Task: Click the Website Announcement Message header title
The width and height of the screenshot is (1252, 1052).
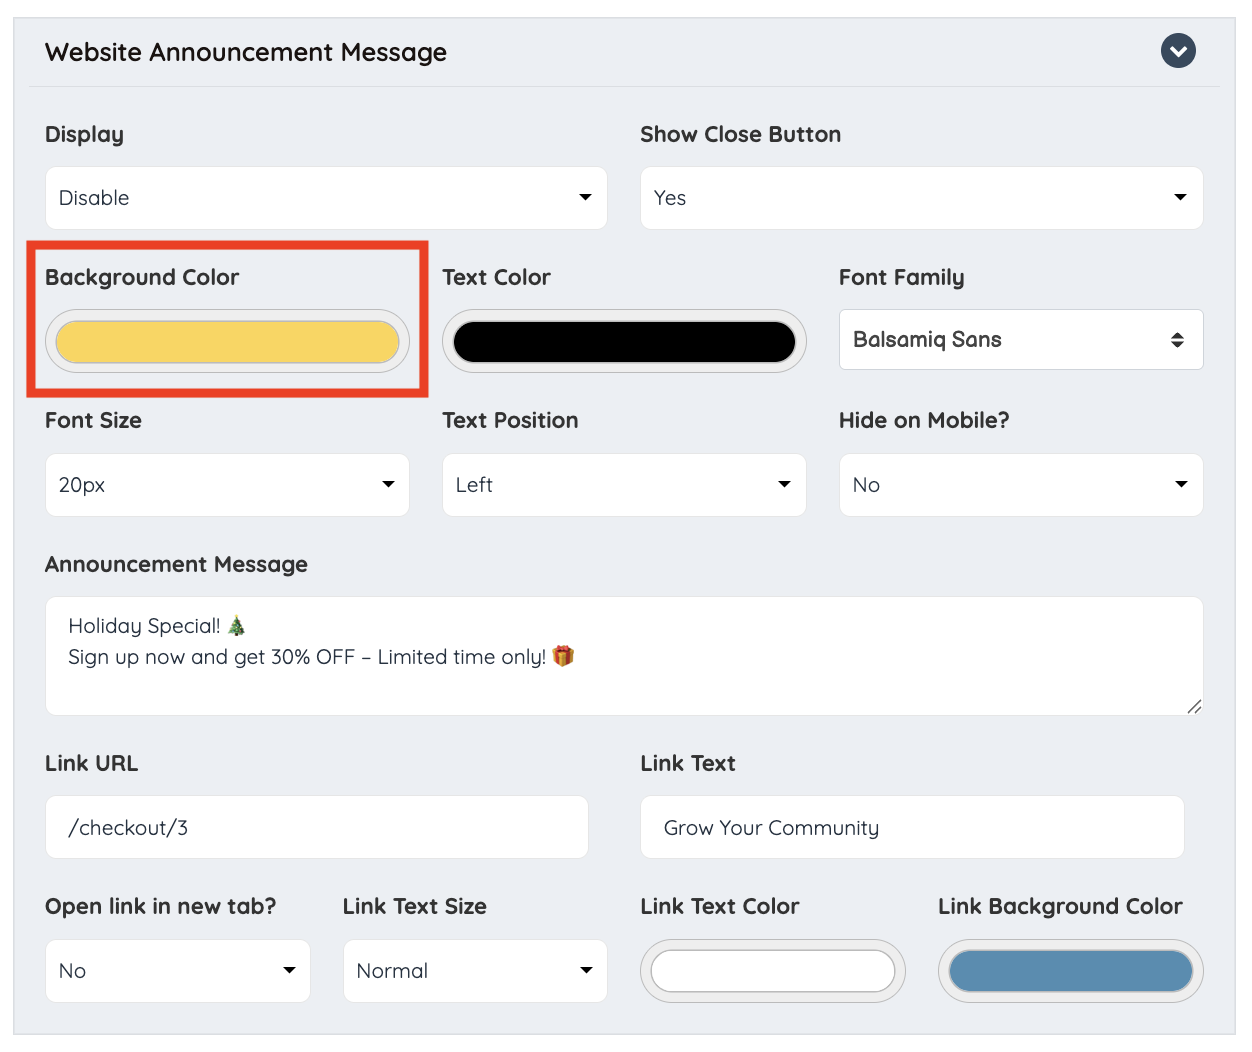Action: tap(246, 52)
